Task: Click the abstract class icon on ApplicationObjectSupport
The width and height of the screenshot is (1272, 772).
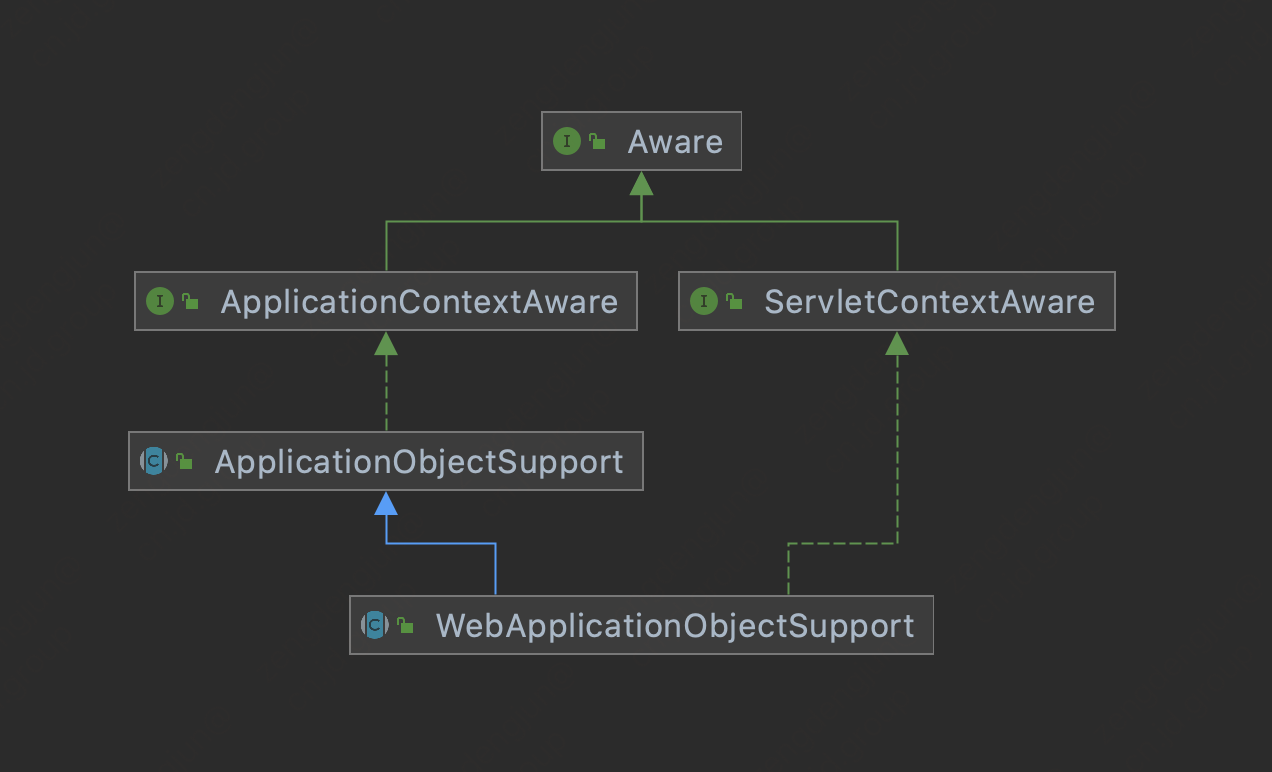Action: click(x=154, y=461)
